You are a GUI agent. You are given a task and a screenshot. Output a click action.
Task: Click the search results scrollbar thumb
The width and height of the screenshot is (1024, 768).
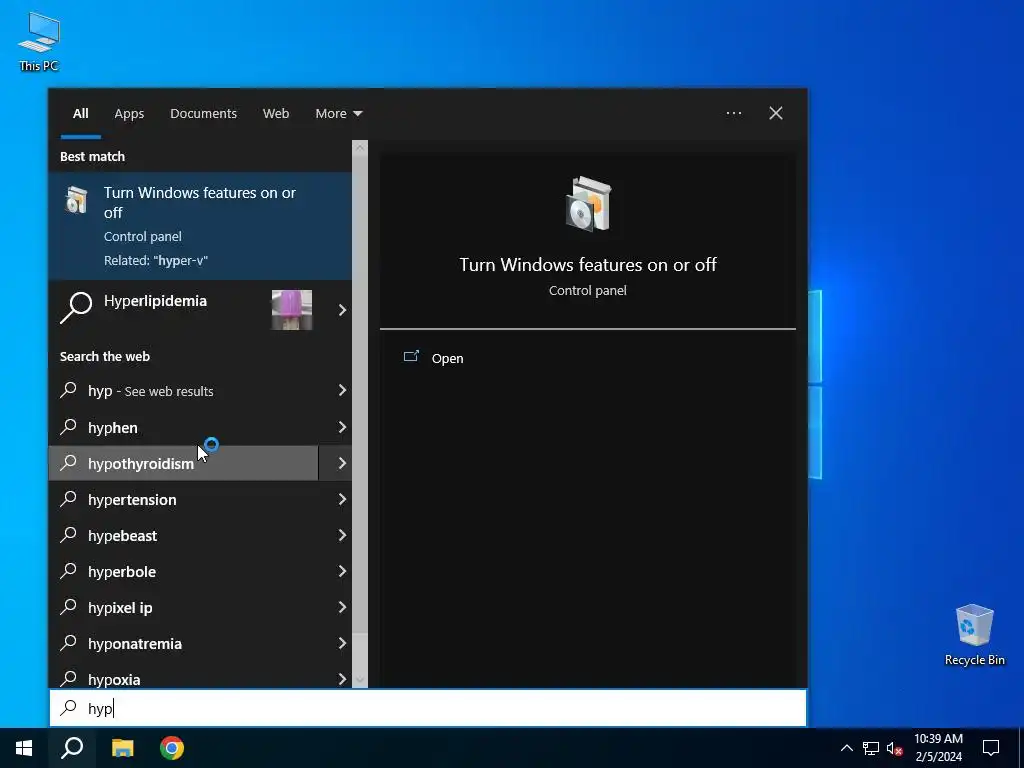click(360, 395)
